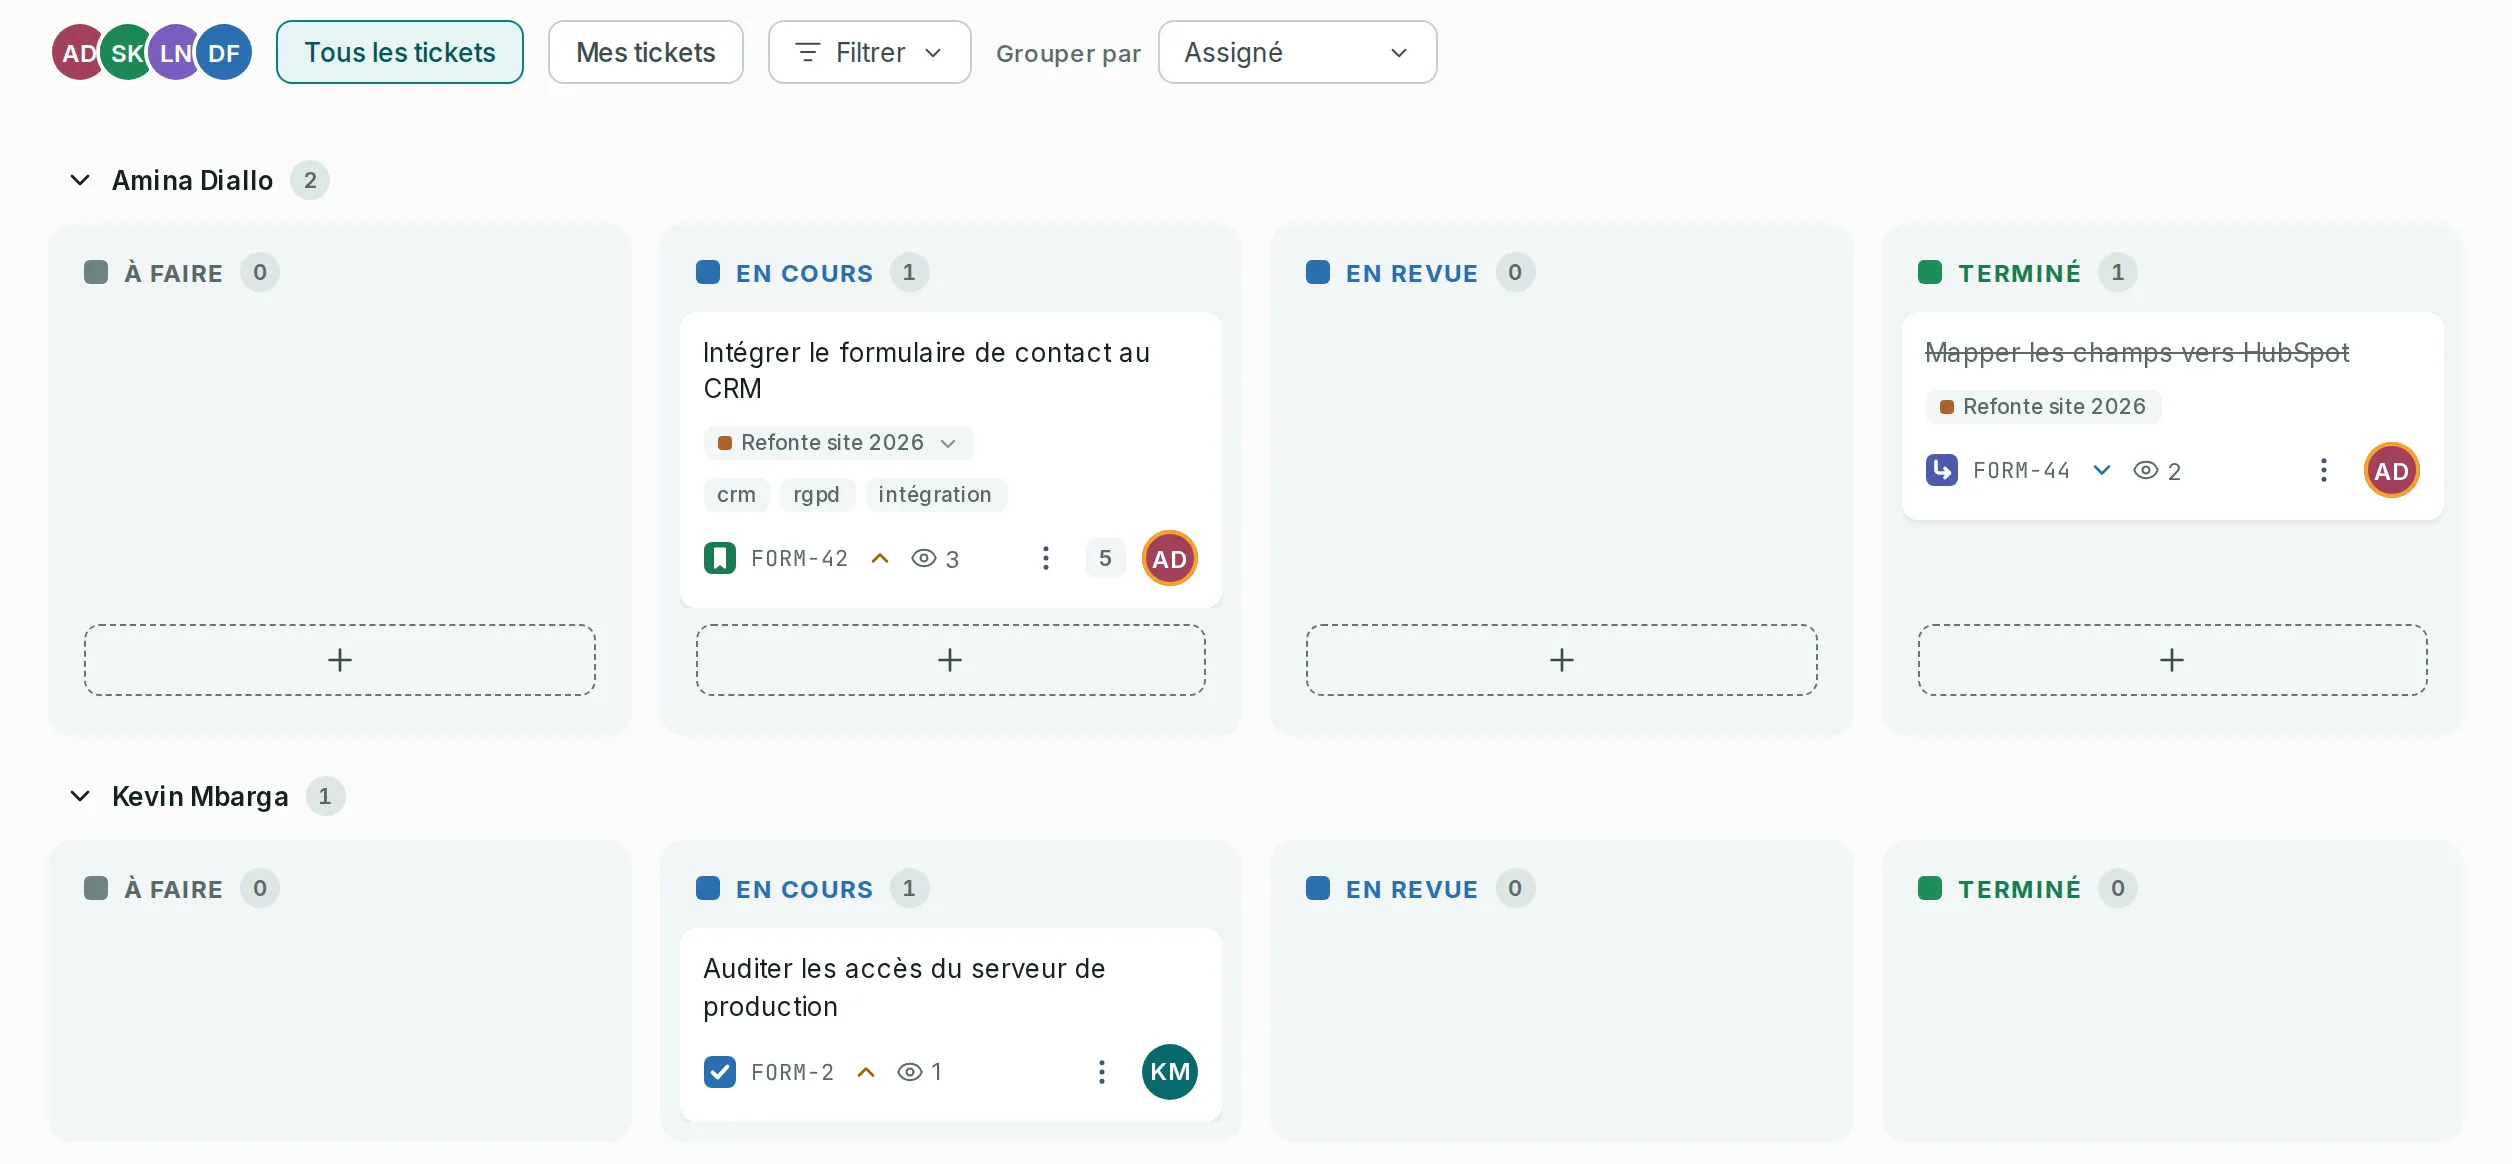Screen dimensions: 2512x1164
Task: Add ticket in Amina's Terminé column
Action: [2172, 660]
